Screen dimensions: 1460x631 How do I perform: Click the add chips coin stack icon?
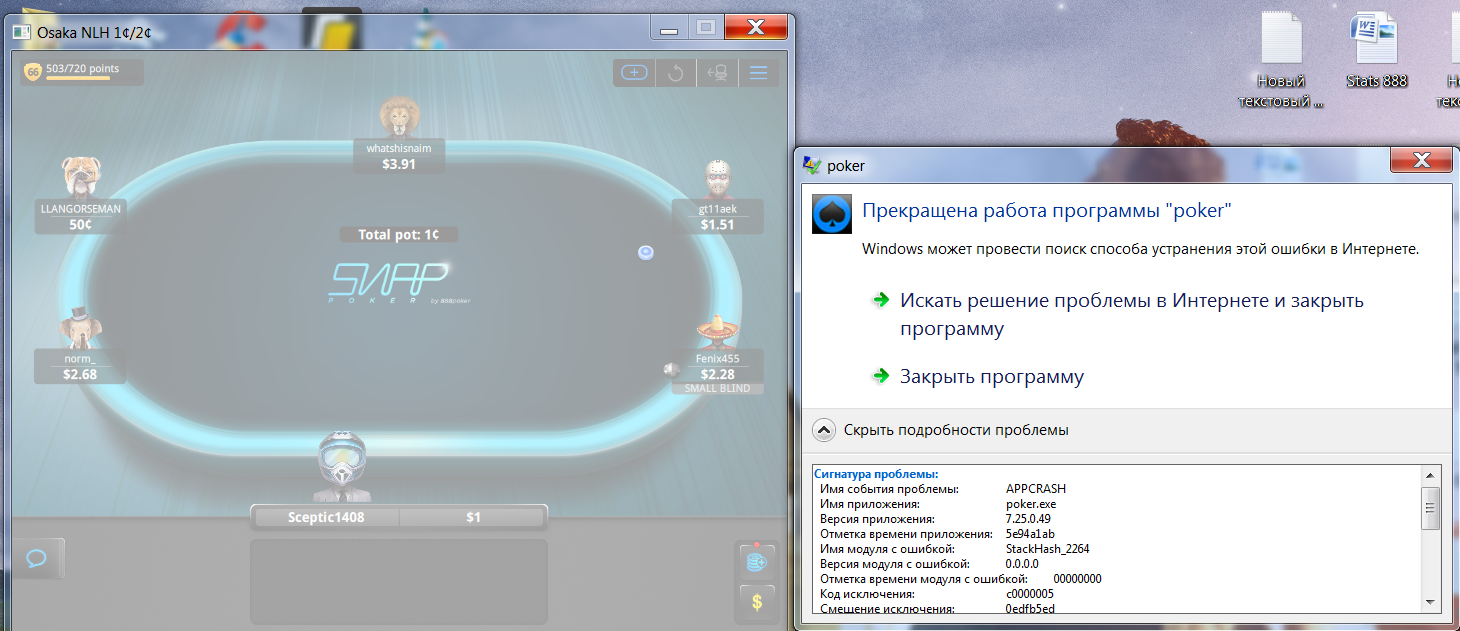(757, 563)
